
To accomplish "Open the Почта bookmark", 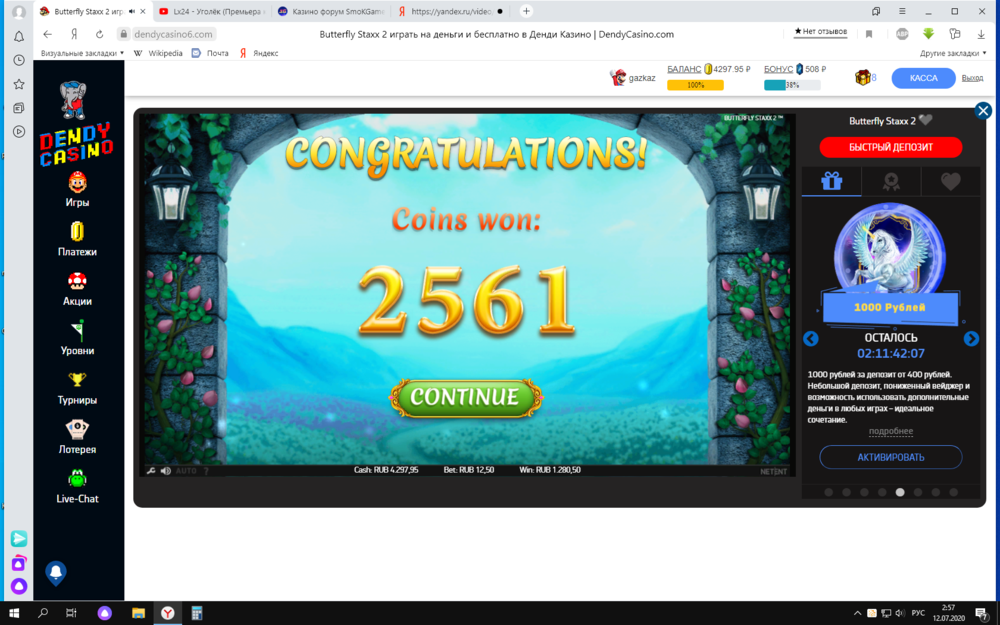I will pyautogui.click(x=210, y=54).
